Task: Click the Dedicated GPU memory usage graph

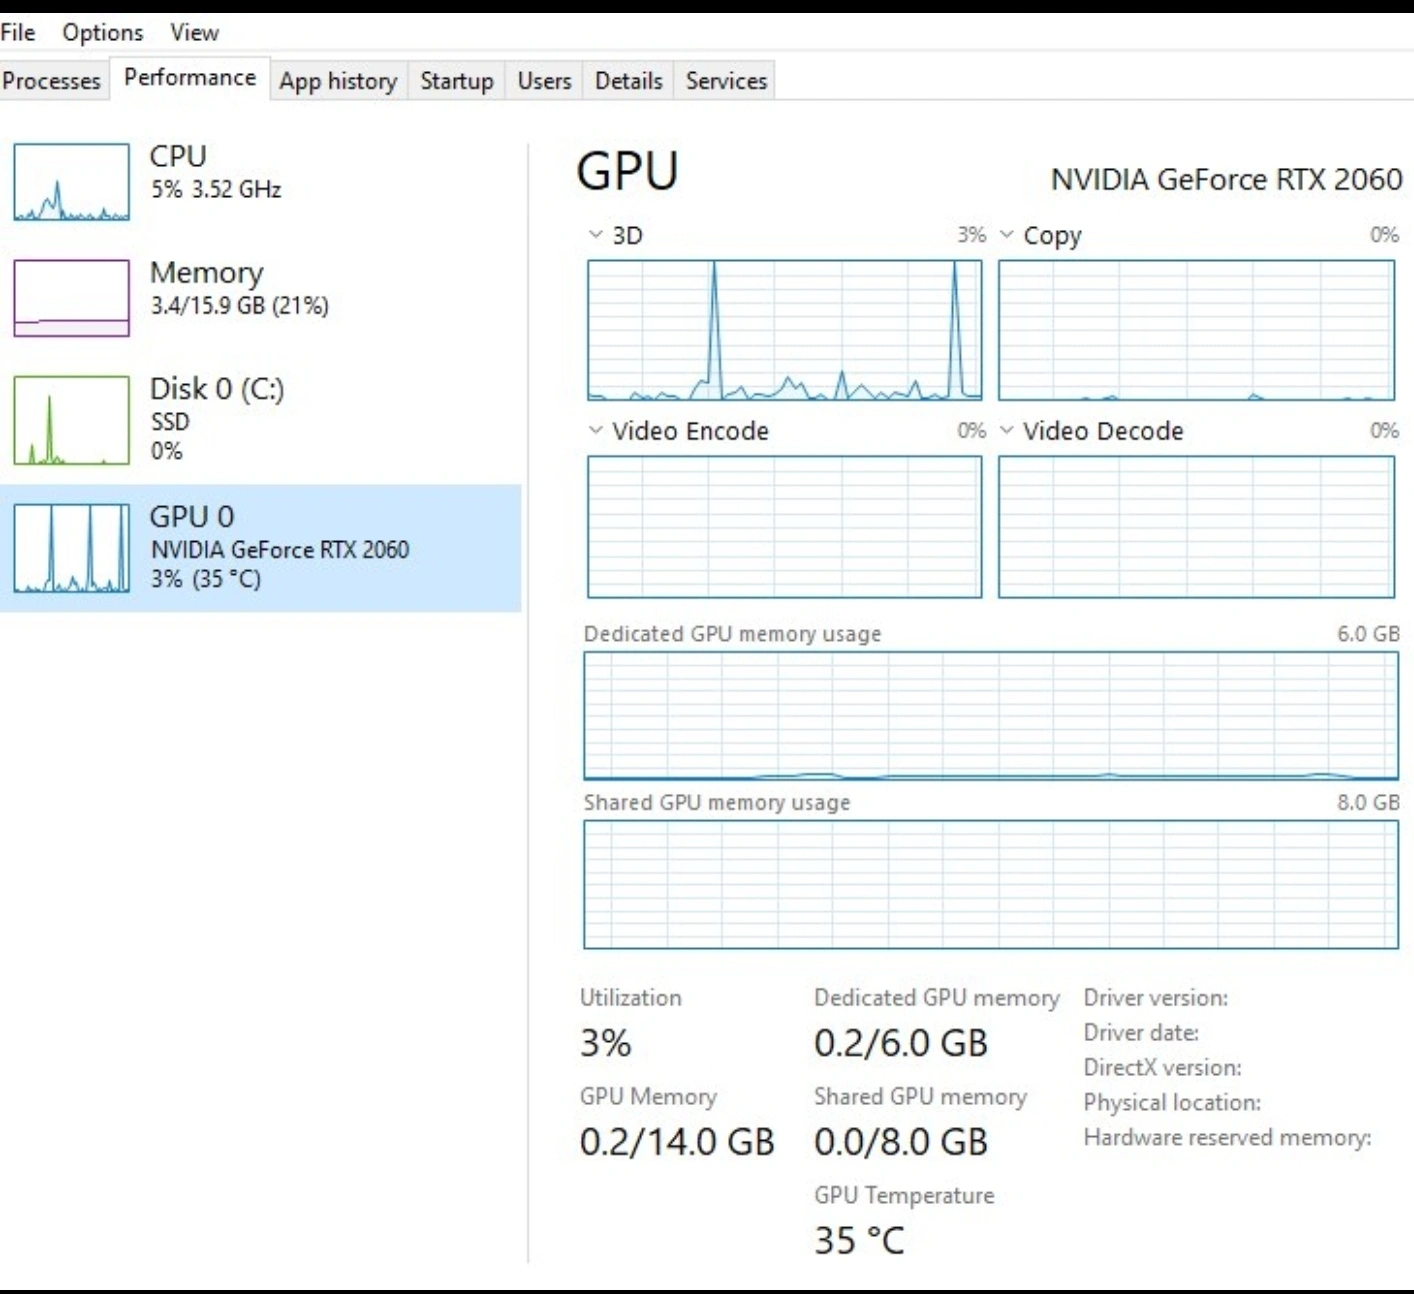Action: 991,715
